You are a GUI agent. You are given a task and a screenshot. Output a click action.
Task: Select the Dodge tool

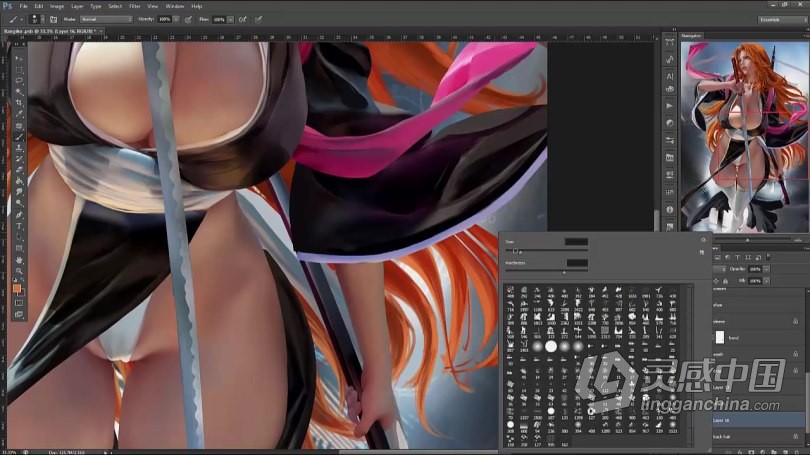19,203
